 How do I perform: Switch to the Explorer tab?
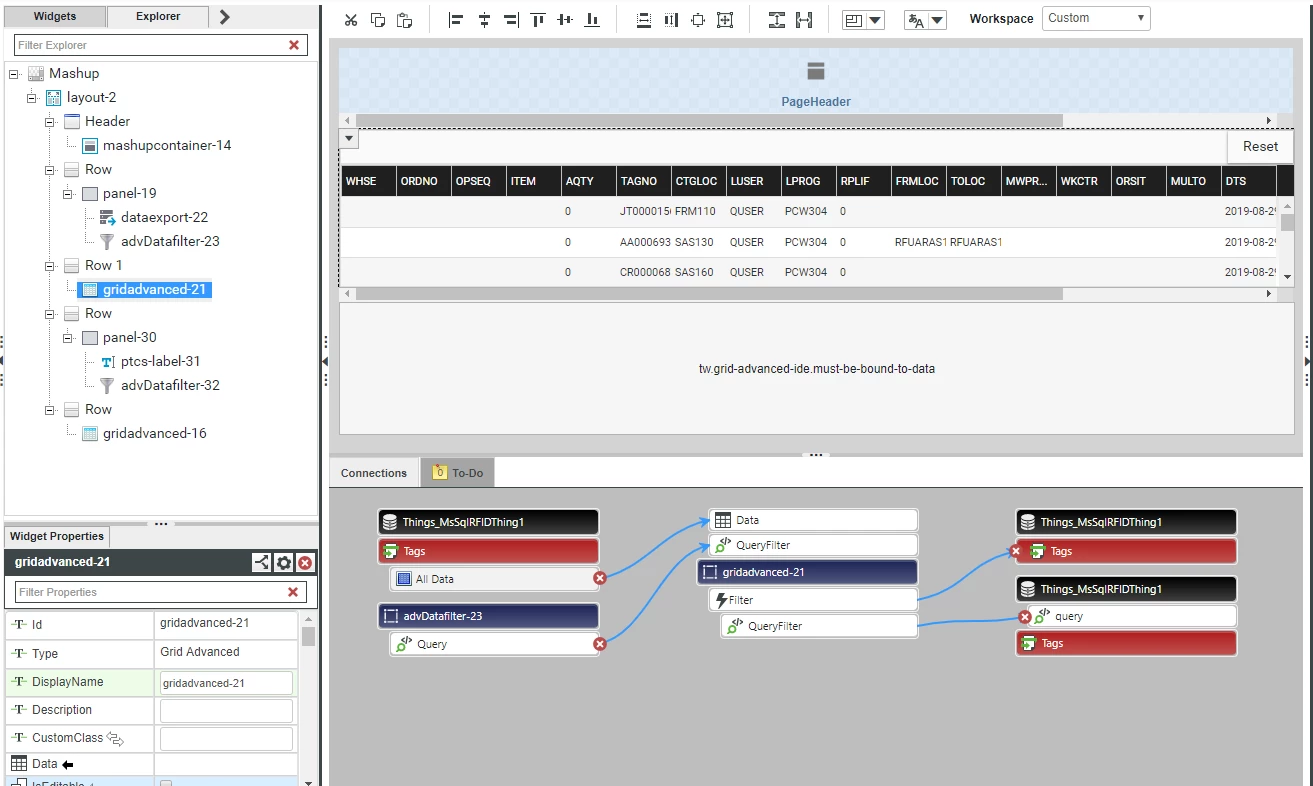158,17
